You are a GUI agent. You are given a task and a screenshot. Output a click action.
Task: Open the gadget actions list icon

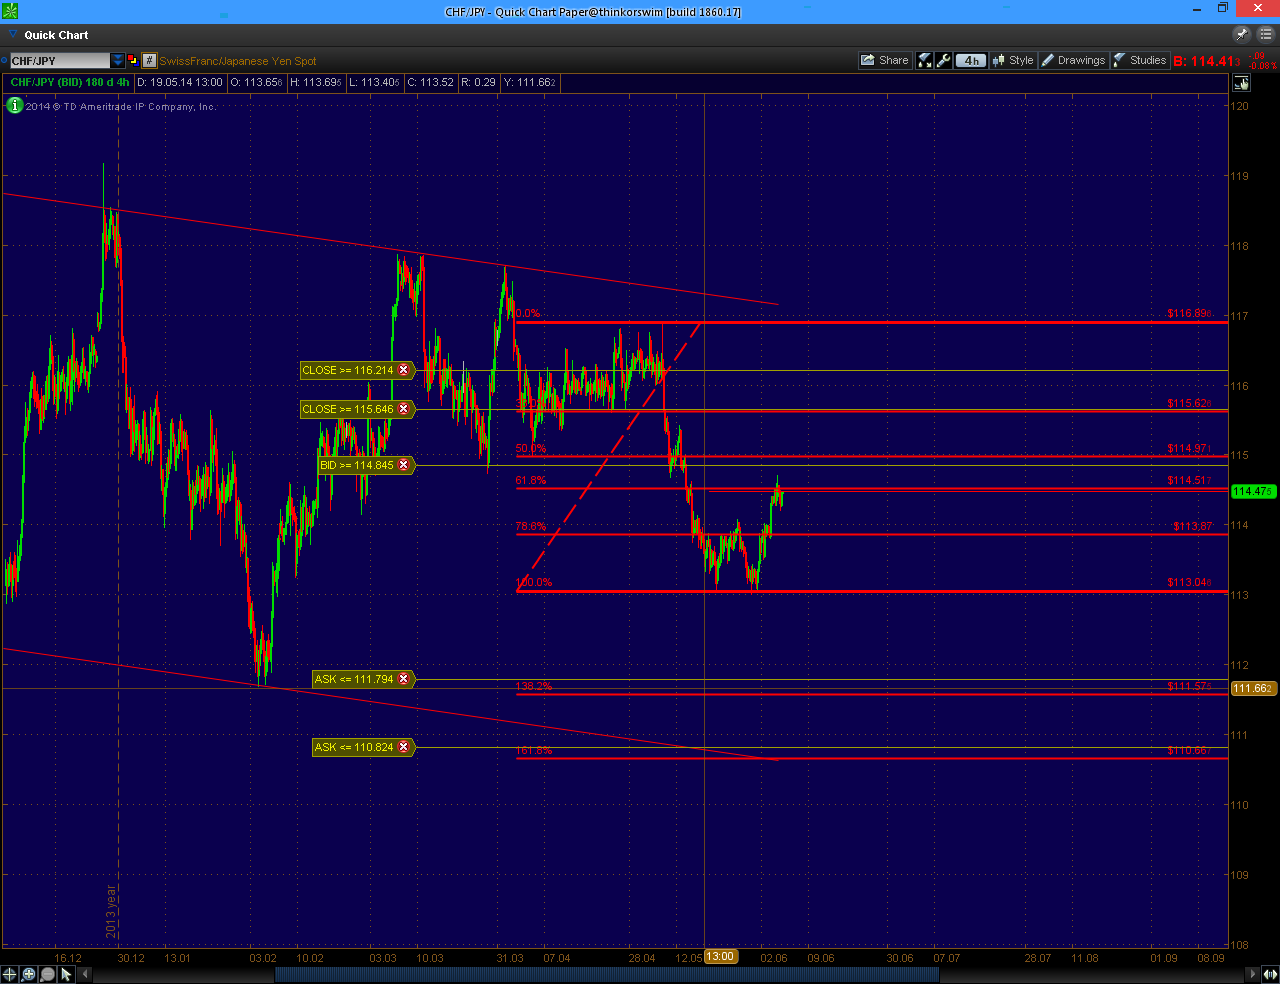(1264, 35)
